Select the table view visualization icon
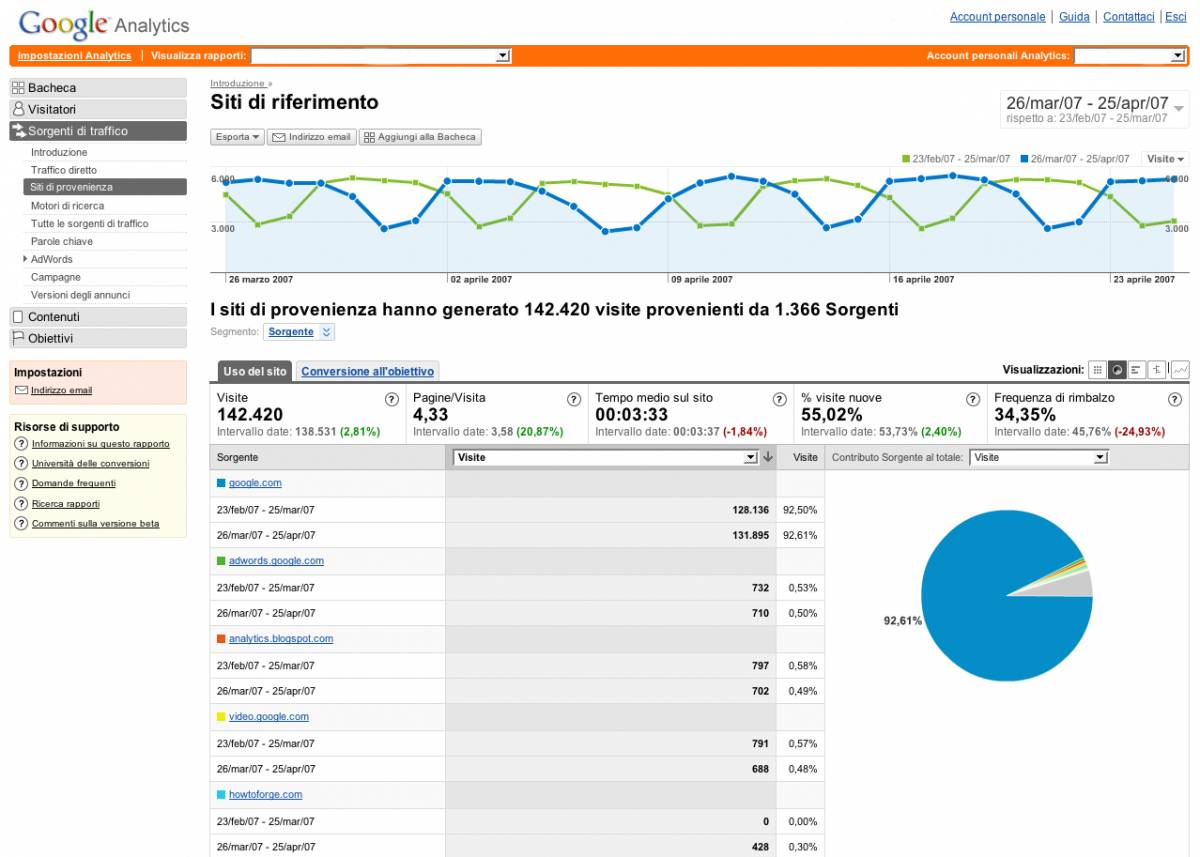The image size is (1200, 857). point(1098,370)
